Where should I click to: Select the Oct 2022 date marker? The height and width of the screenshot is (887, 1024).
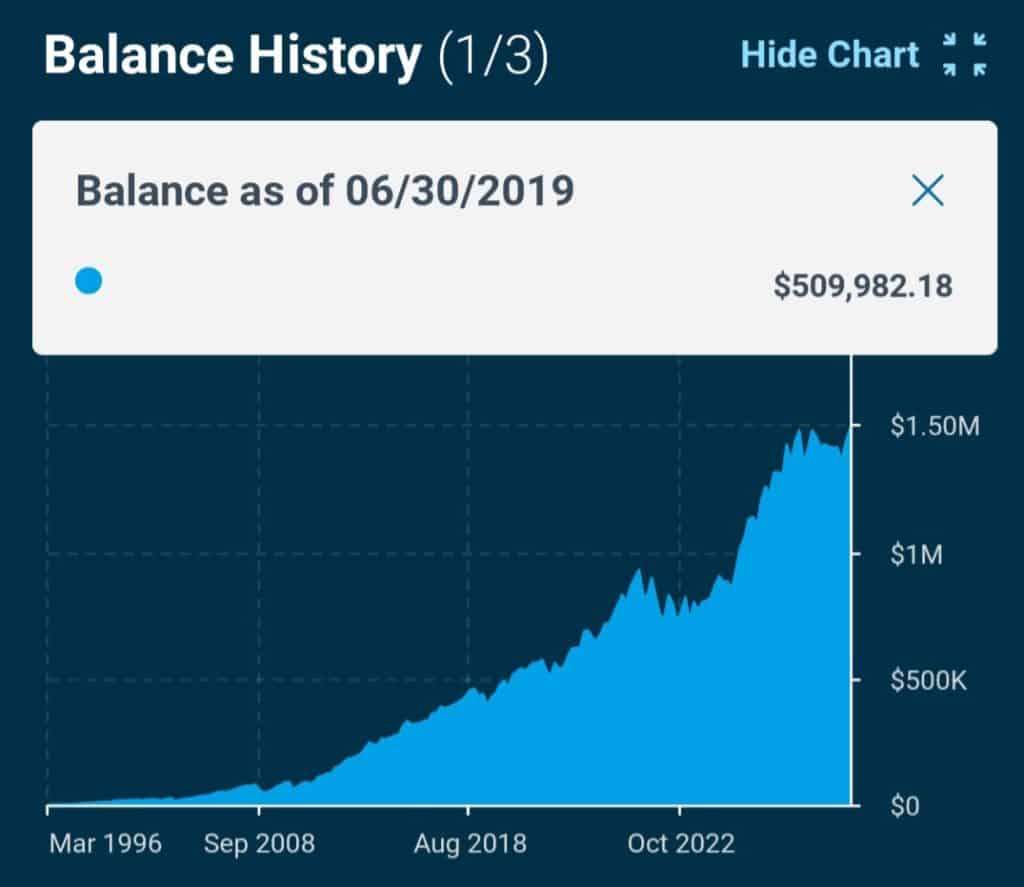tap(680, 843)
